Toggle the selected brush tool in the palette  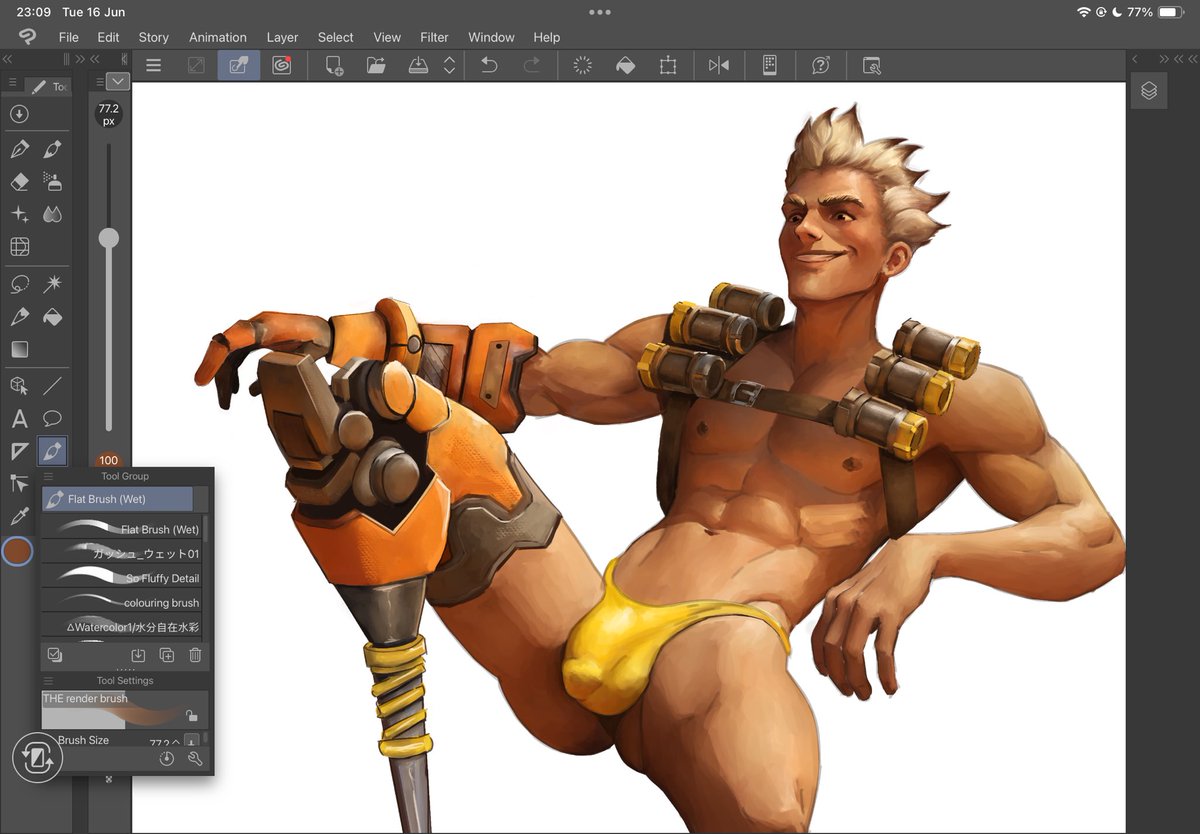tap(53, 452)
